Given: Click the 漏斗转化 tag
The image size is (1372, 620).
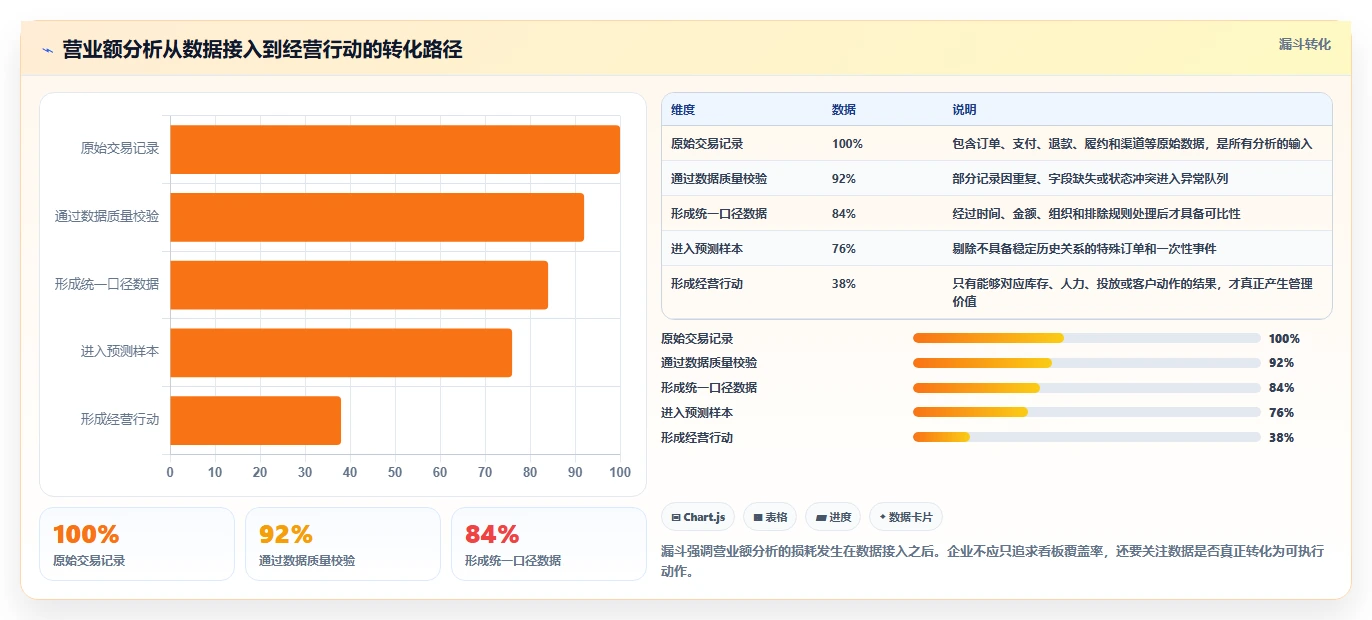Looking at the screenshot, I should point(1304,44).
